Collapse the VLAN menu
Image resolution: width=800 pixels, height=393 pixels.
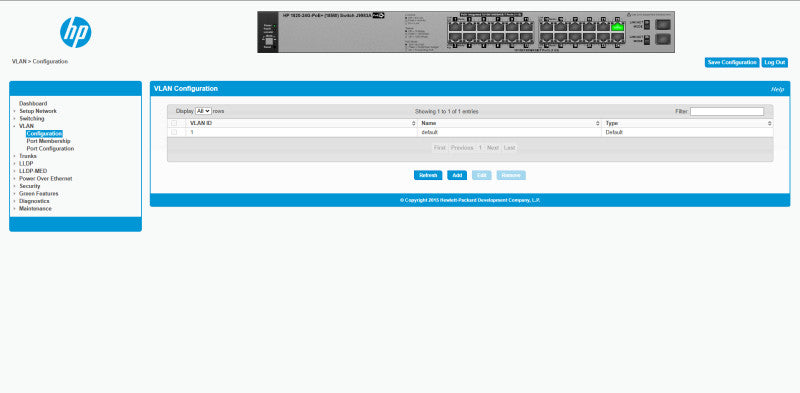[27, 126]
